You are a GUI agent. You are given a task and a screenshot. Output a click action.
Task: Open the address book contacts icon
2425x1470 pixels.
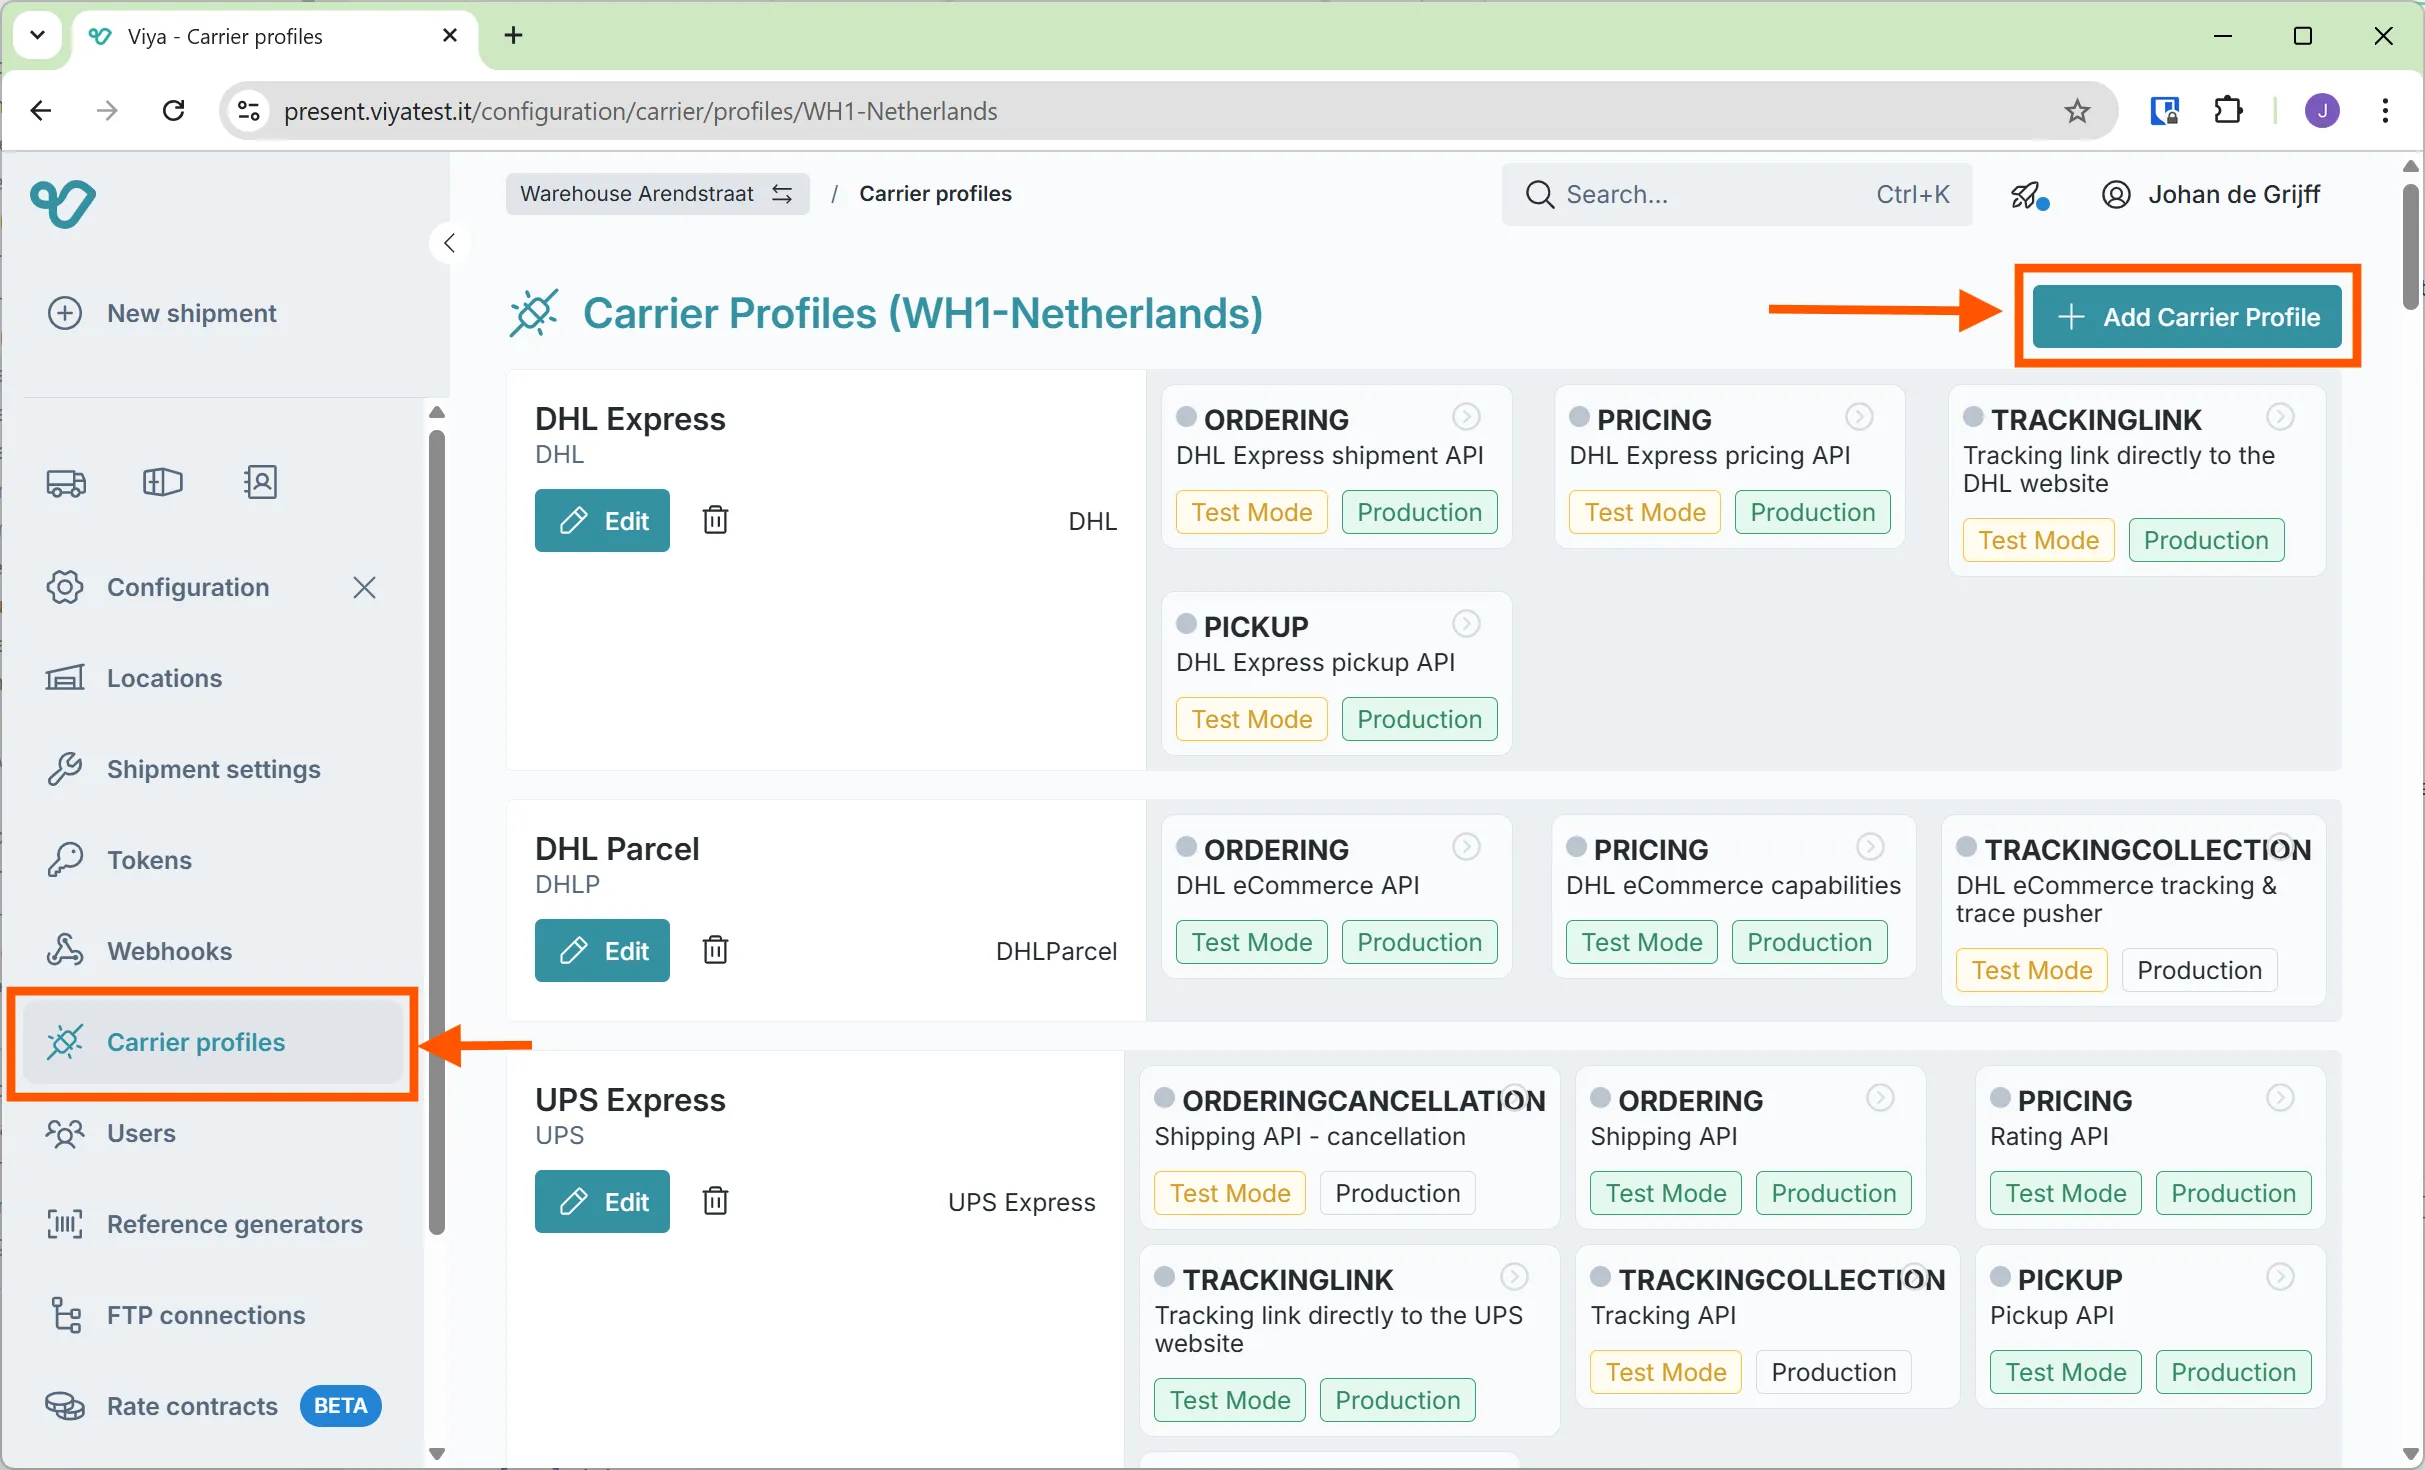click(x=260, y=483)
